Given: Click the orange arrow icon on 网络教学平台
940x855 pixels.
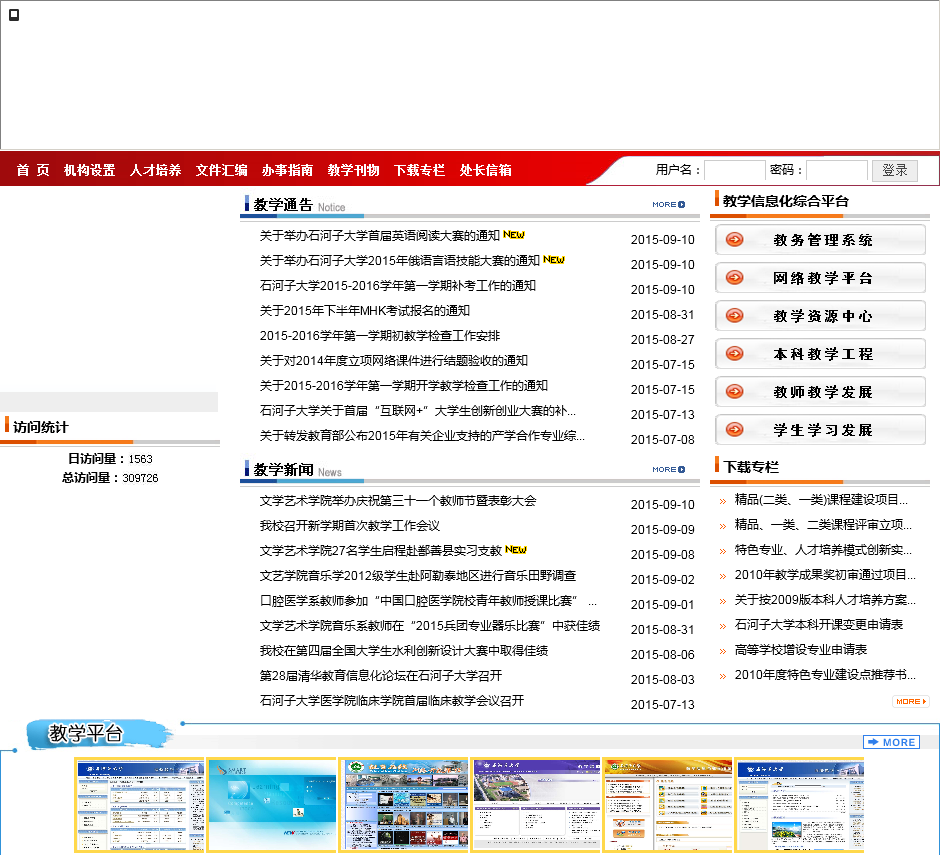Looking at the screenshot, I should click(735, 278).
